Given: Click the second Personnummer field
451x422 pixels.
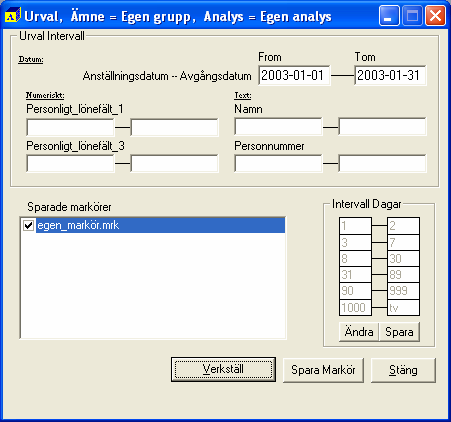Looking at the screenshot, I should point(382,163).
